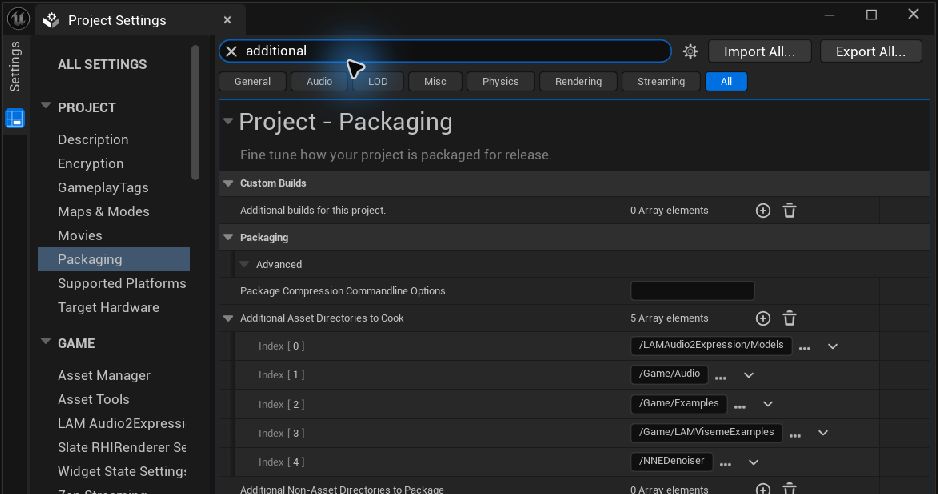
Task: Select the Misc filter tab
Action: click(x=435, y=81)
